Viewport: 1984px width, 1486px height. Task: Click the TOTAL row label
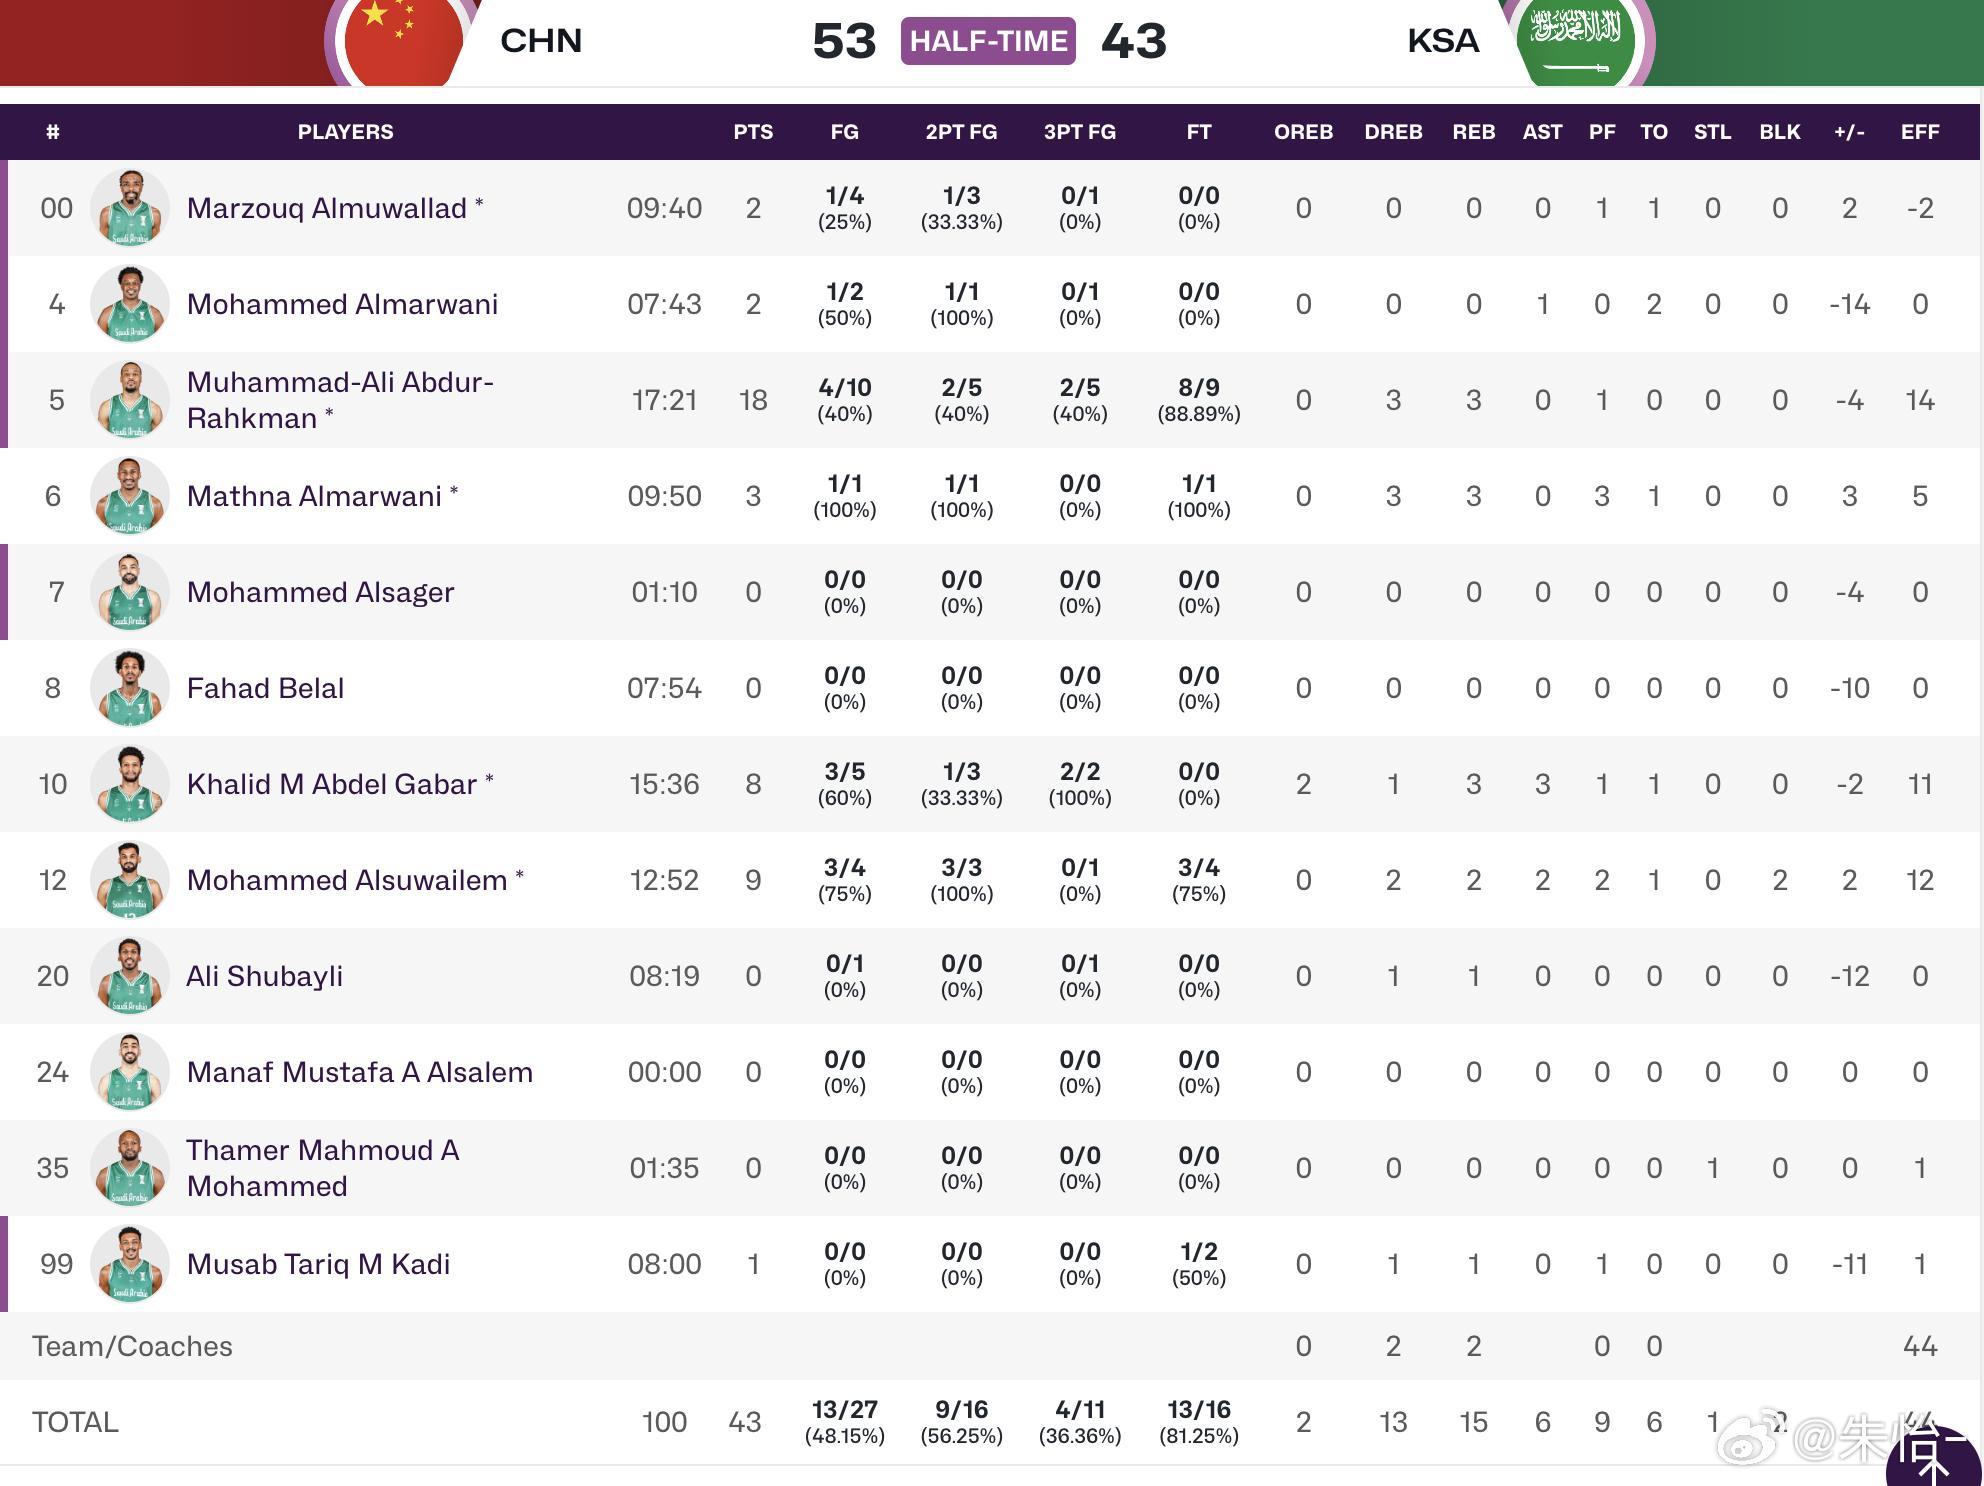(75, 1422)
